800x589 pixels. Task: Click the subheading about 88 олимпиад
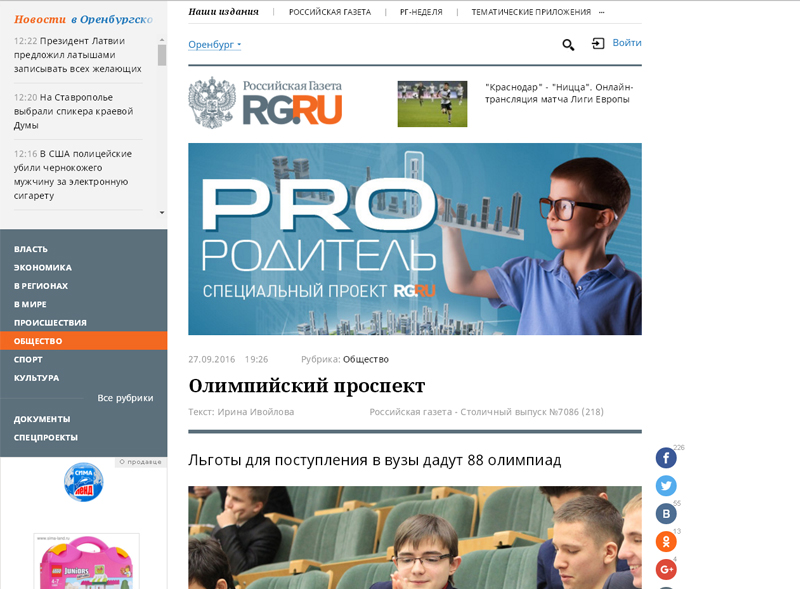374,460
